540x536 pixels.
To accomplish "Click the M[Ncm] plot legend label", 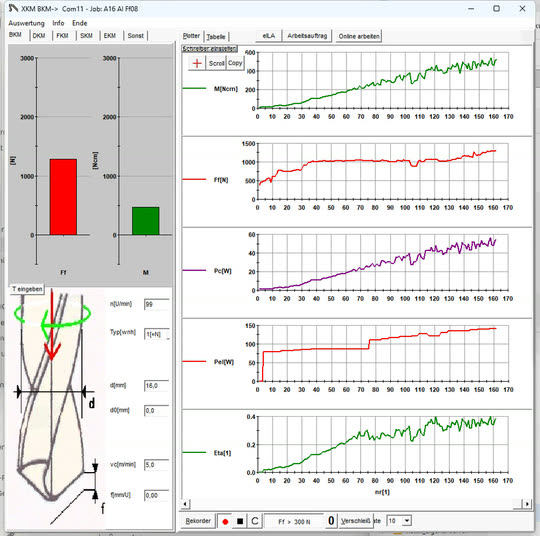I will pos(226,89).
